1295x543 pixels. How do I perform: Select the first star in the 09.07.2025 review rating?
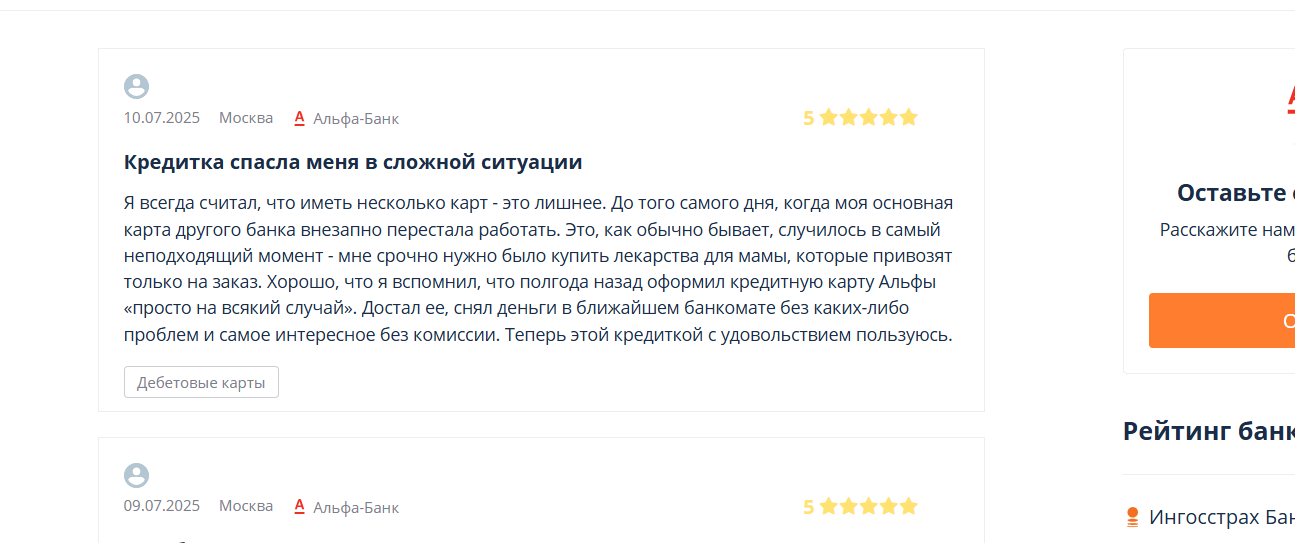pyautogui.click(x=828, y=506)
